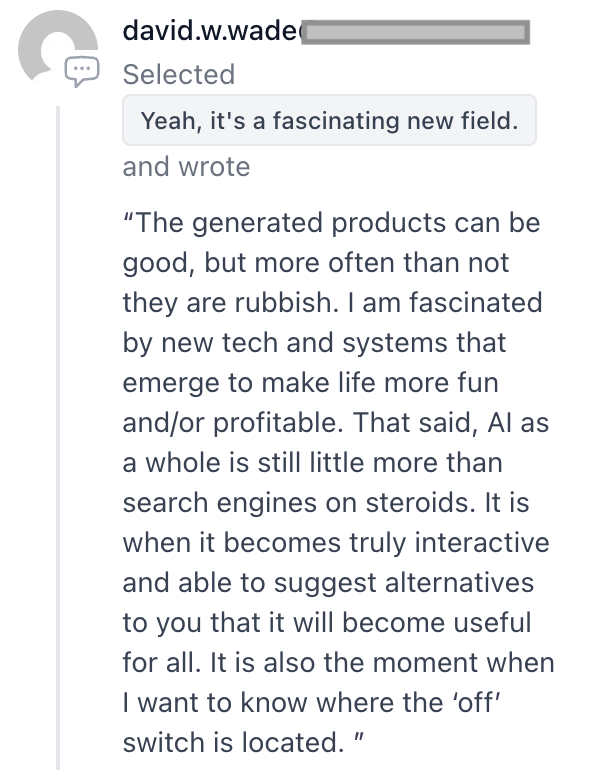Screen dimensions: 602x778
Task: Click the line "to you that it will become useful"
Action: point(325,622)
